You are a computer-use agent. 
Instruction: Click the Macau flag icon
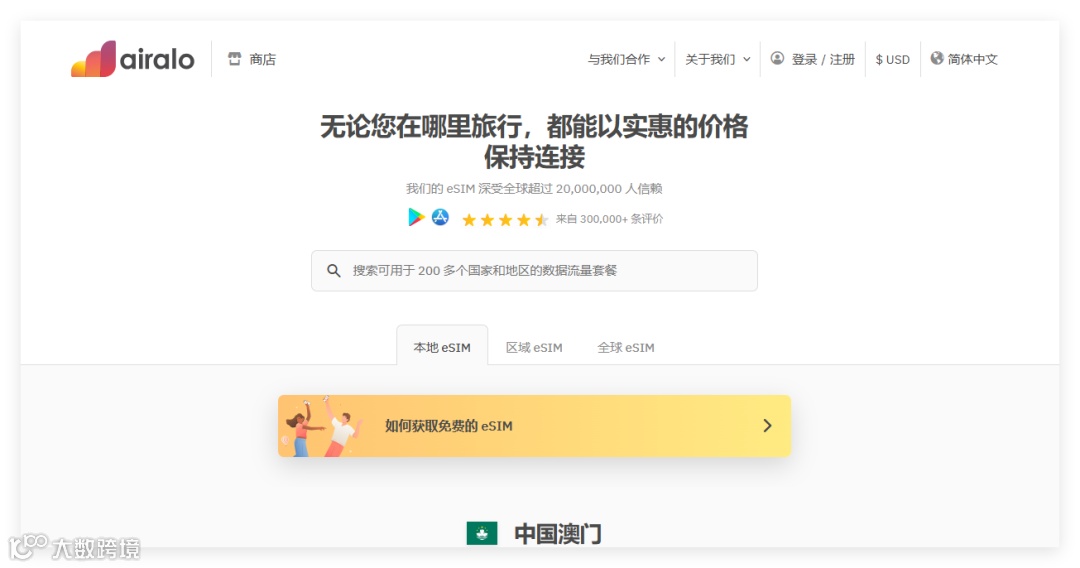pyautogui.click(x=481, y=533)
